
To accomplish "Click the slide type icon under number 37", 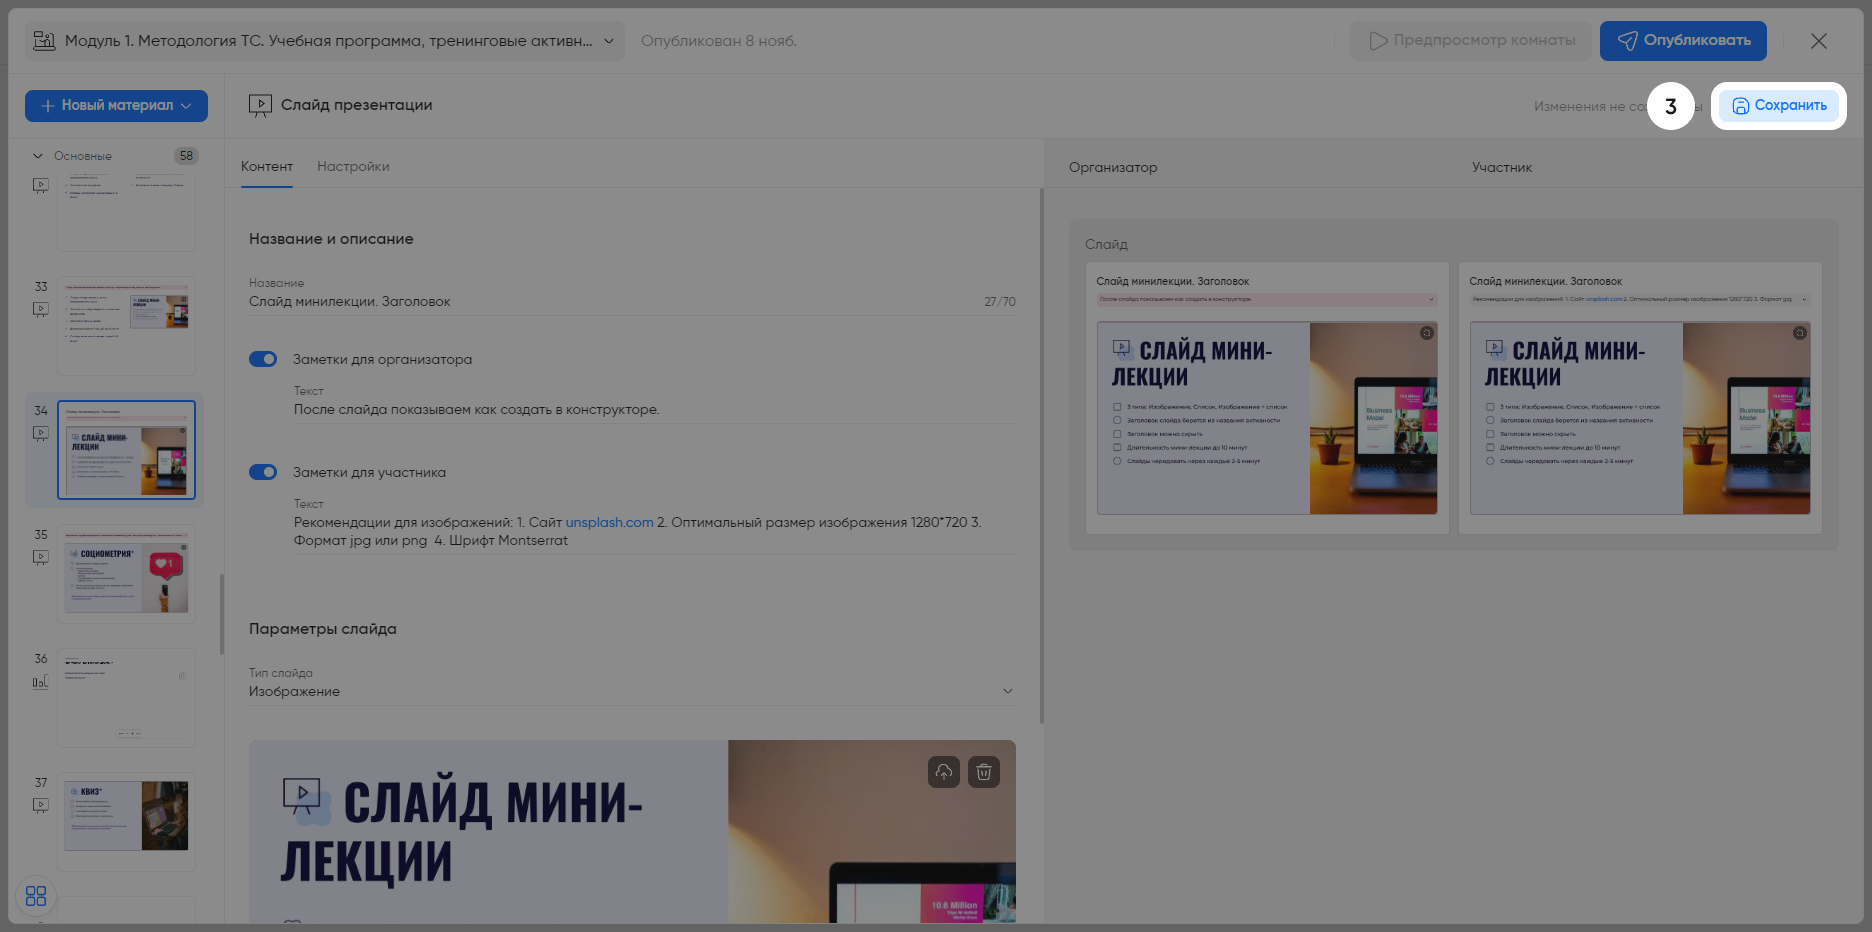I will (x=40, y=806).
